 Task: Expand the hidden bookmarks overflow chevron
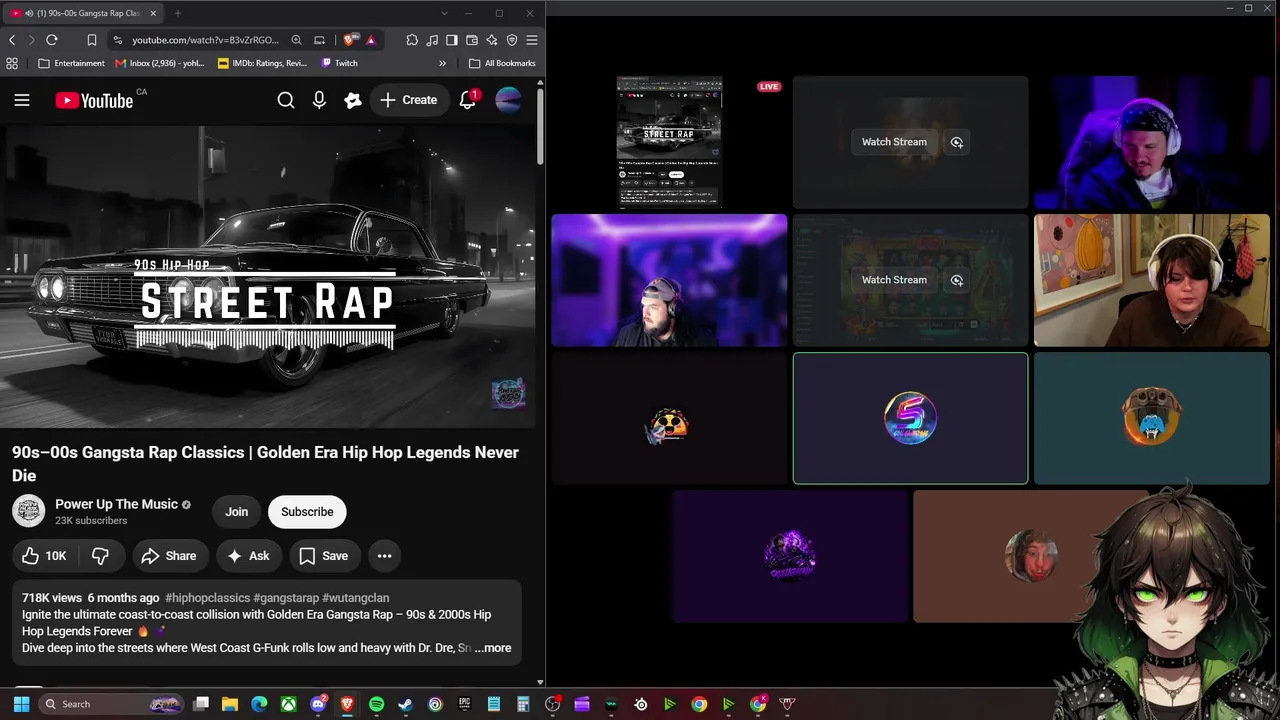pos(442,63)
